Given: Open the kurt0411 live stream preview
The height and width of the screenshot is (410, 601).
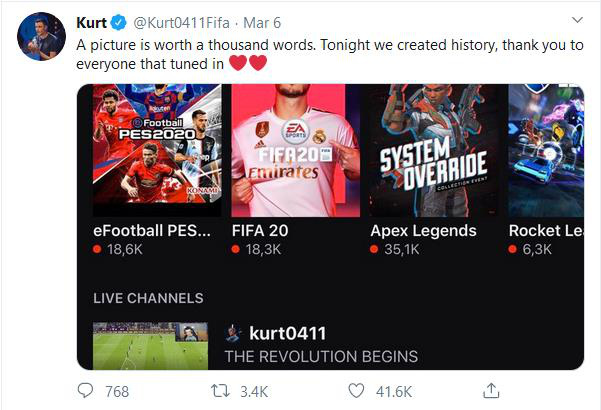Looking at the screenshot, I should pos(150,344).
